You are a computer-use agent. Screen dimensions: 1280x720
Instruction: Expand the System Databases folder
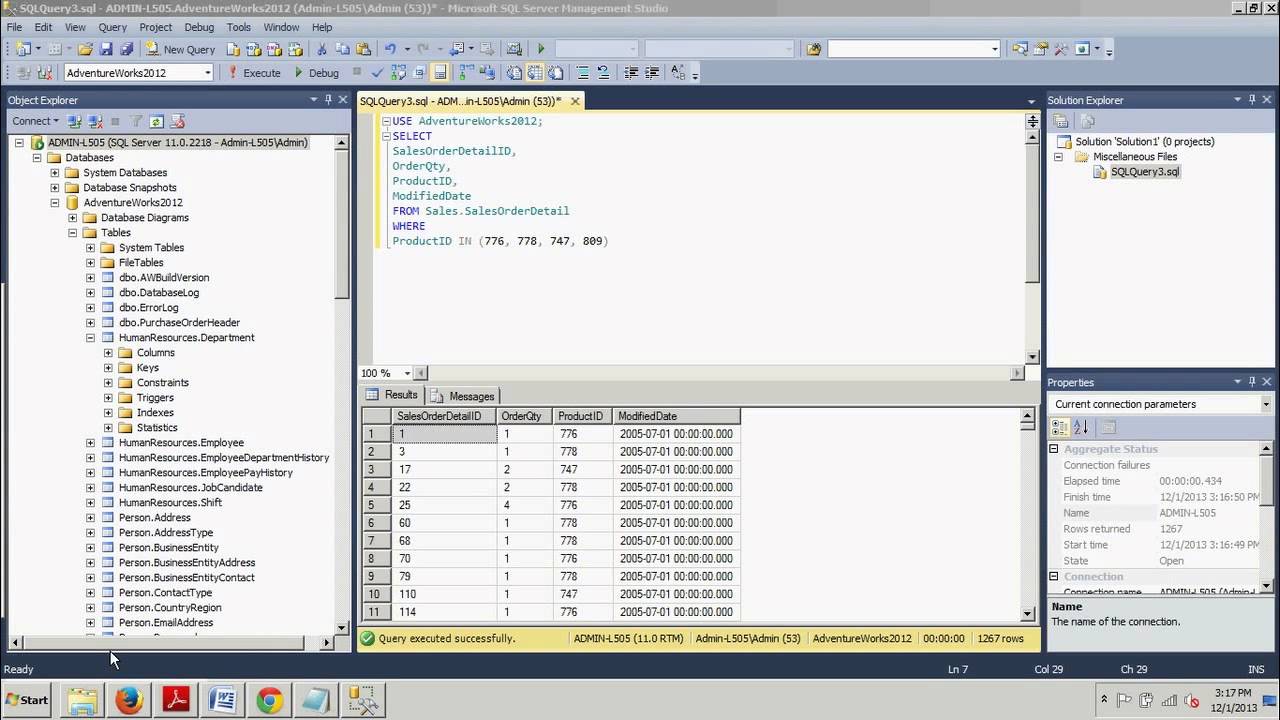pyautogui.click(x=55, y=173)
